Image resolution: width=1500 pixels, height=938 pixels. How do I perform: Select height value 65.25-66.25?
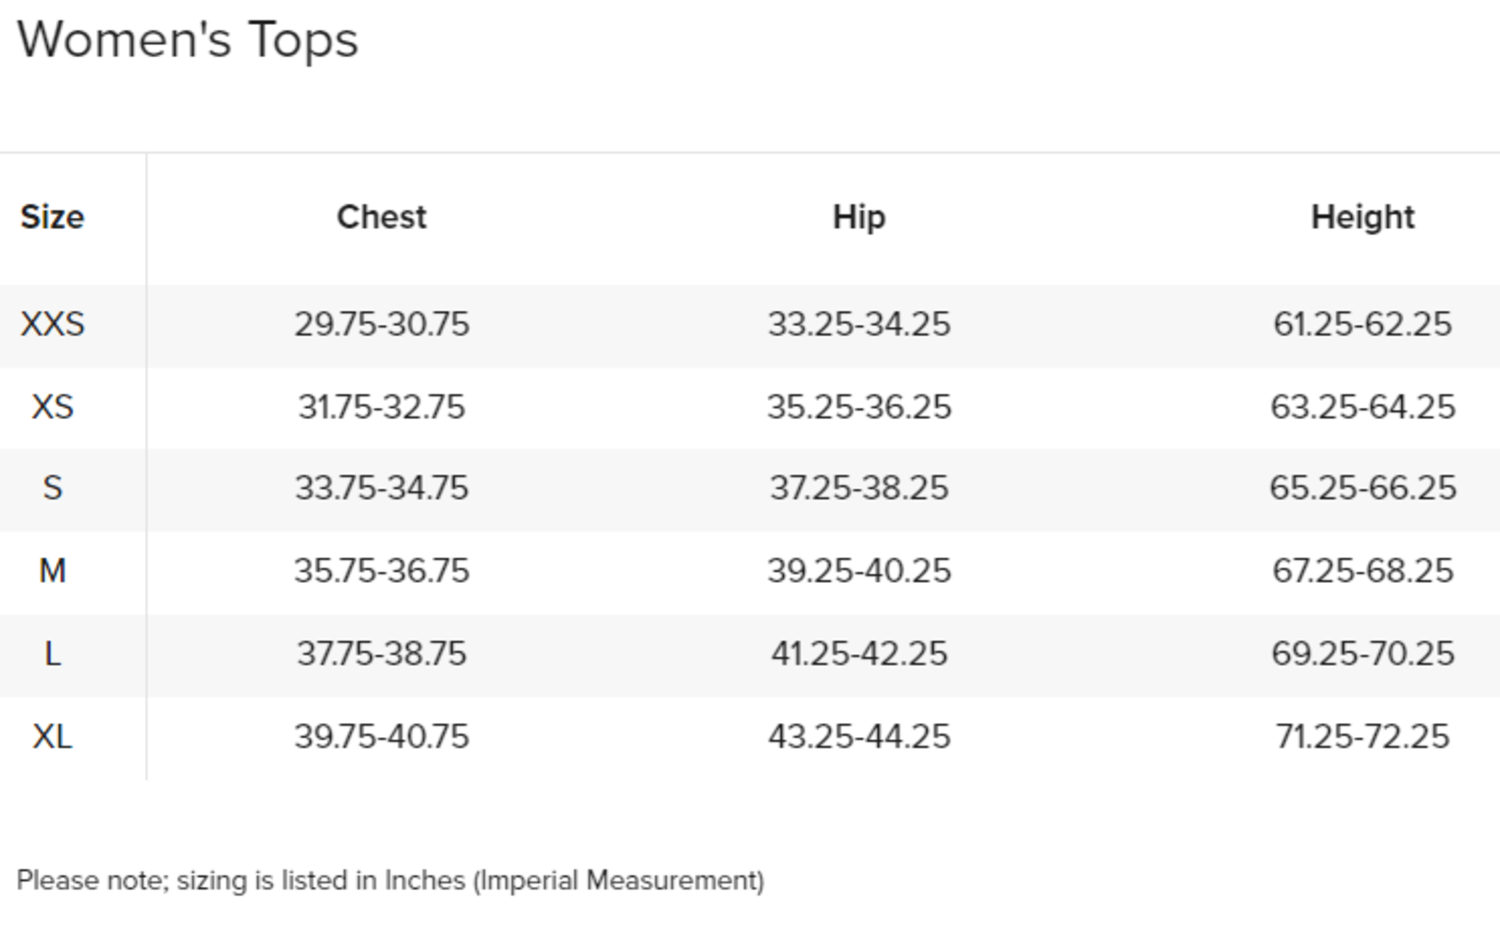click(1362, 488)
